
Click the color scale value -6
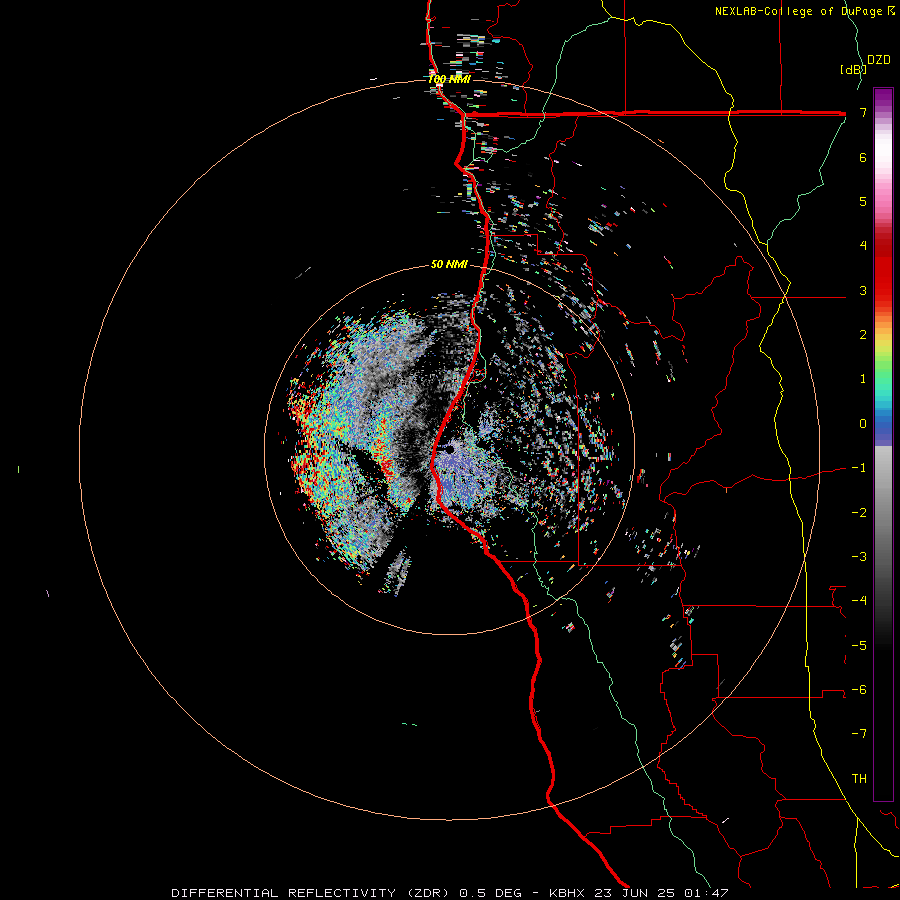[x=859, y=690]
